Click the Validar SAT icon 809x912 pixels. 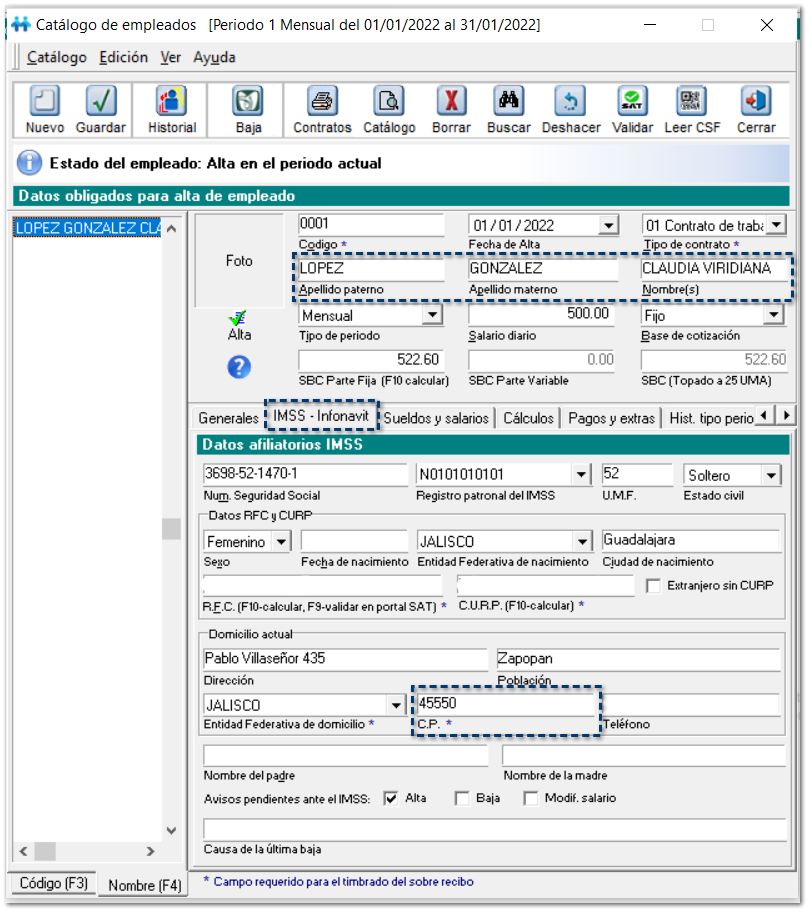pyautogui.click(x=632, y=101)
